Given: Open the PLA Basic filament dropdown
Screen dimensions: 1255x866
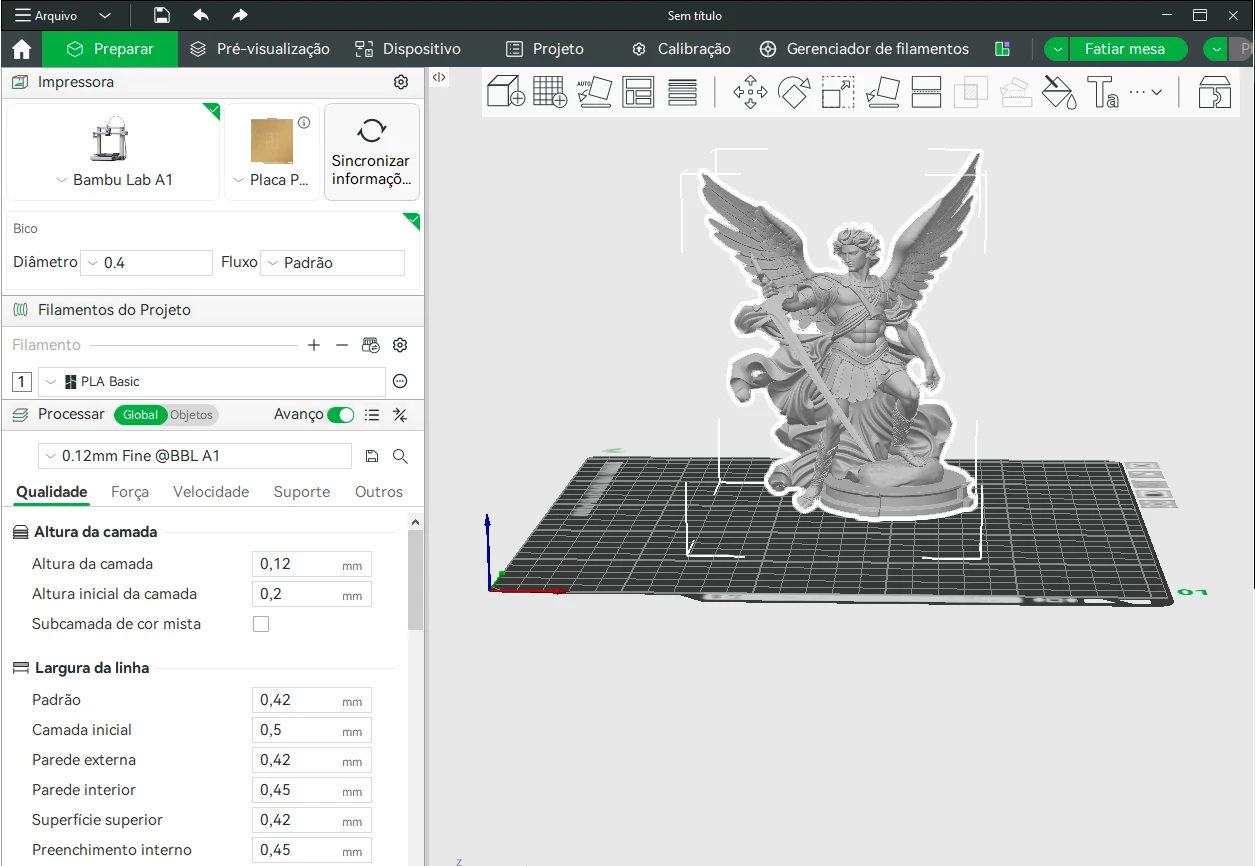Looking at the screenshot, I should point(211,381).
